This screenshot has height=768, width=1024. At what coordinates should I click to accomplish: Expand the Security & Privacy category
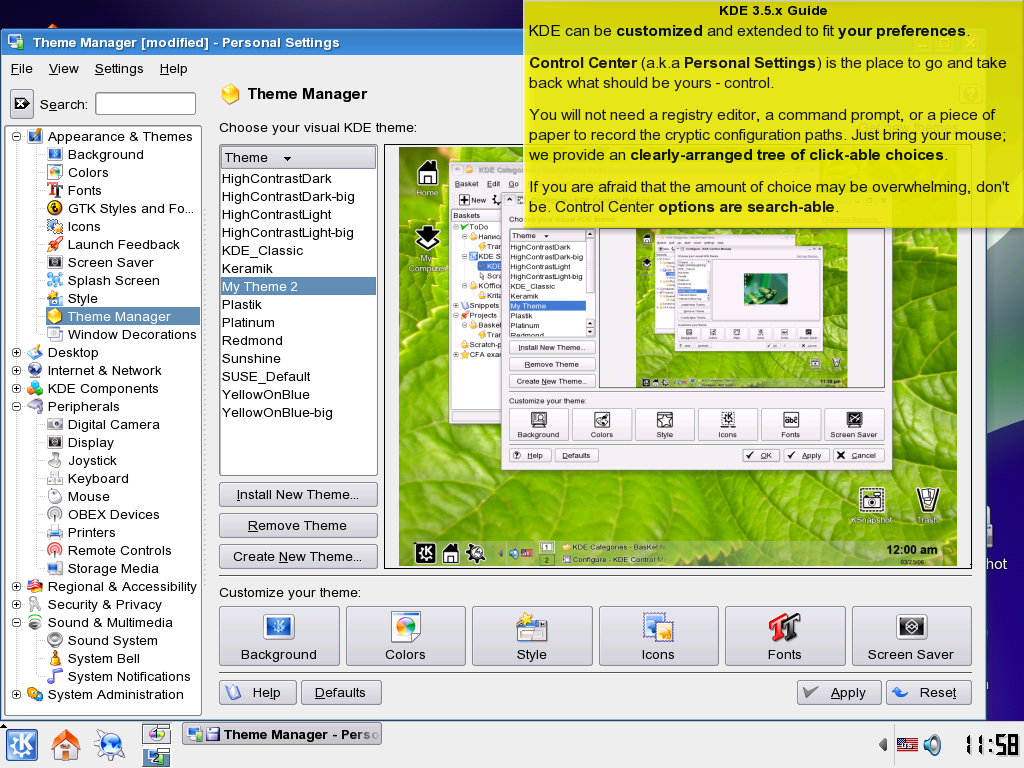click(x=17, y=604)
